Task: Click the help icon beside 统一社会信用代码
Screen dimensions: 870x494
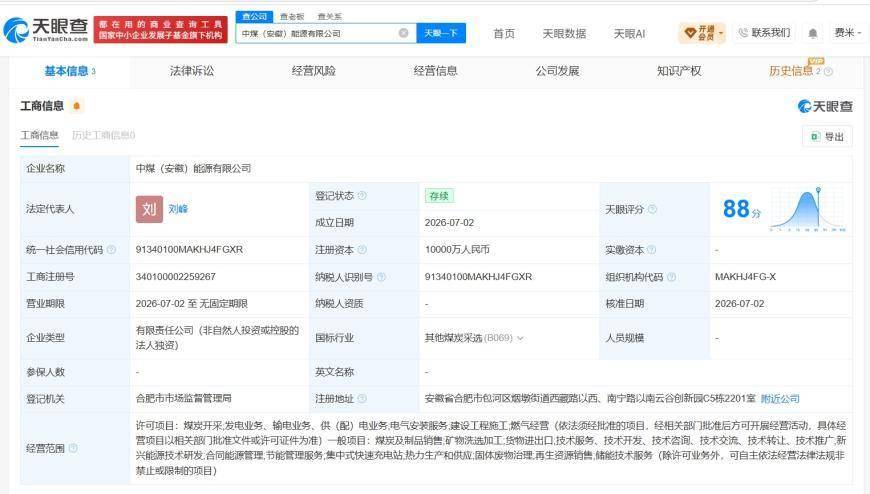Action: [x=111, y=250]
